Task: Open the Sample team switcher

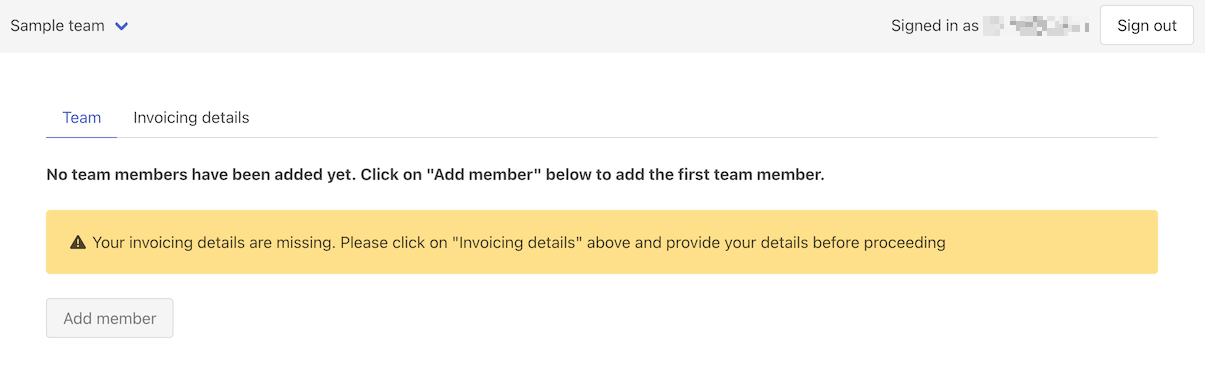Action: coord(70,26)
